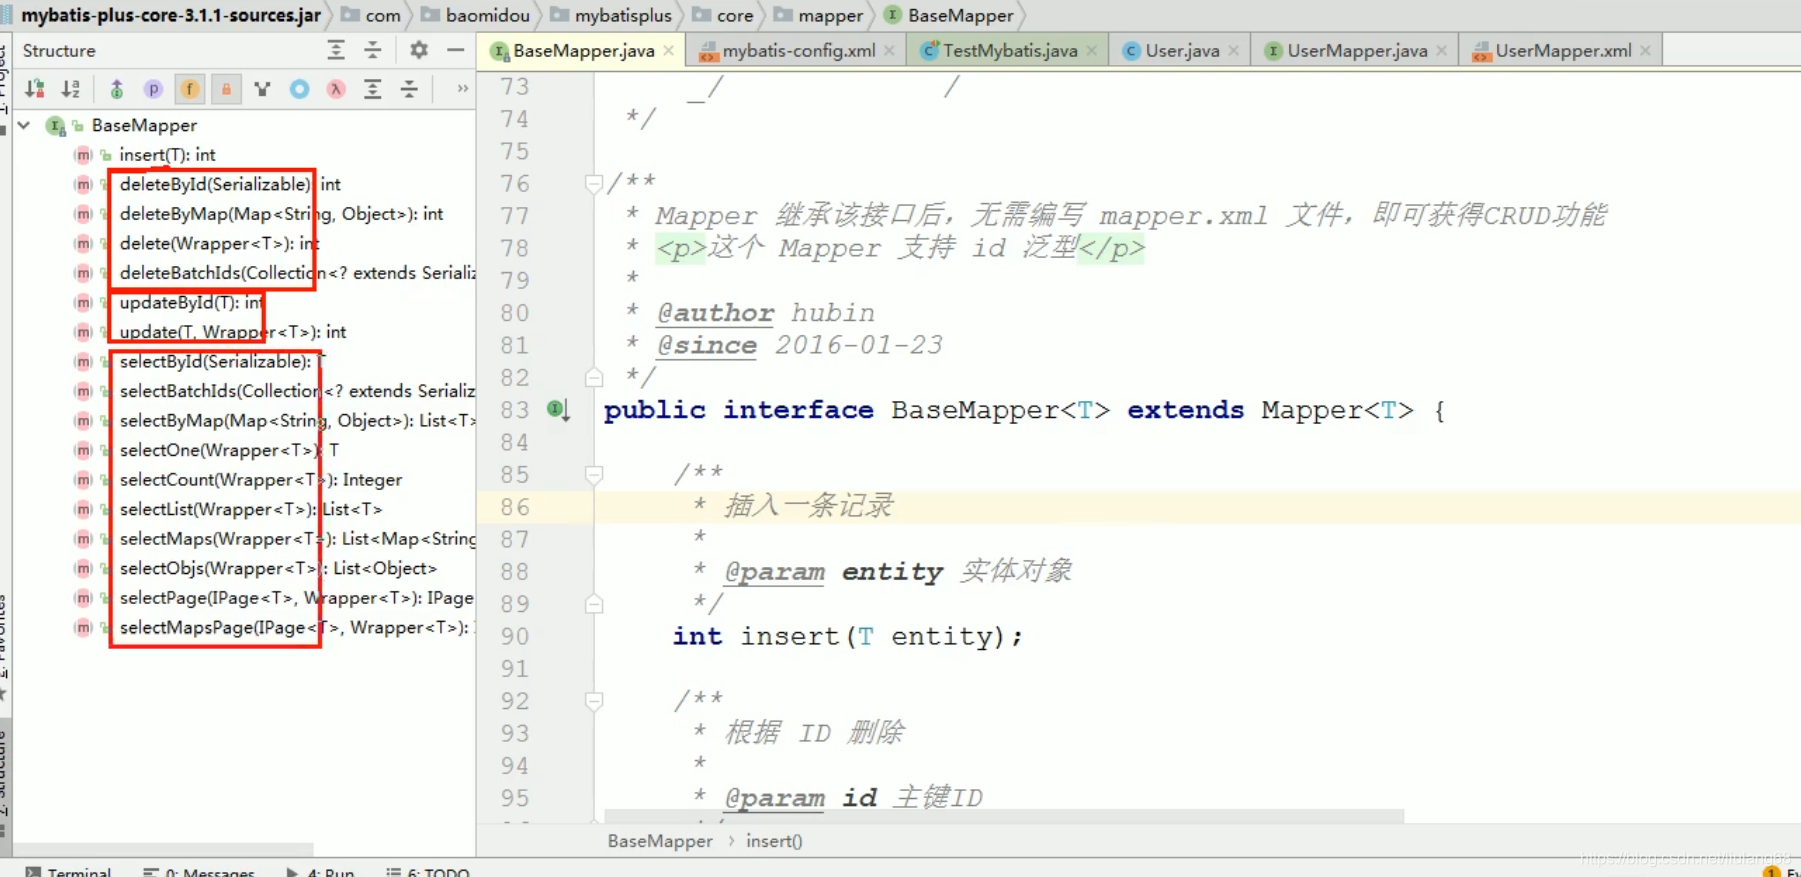
Task: Open Structure panel settings gear
Action: (x=419, y=50)
